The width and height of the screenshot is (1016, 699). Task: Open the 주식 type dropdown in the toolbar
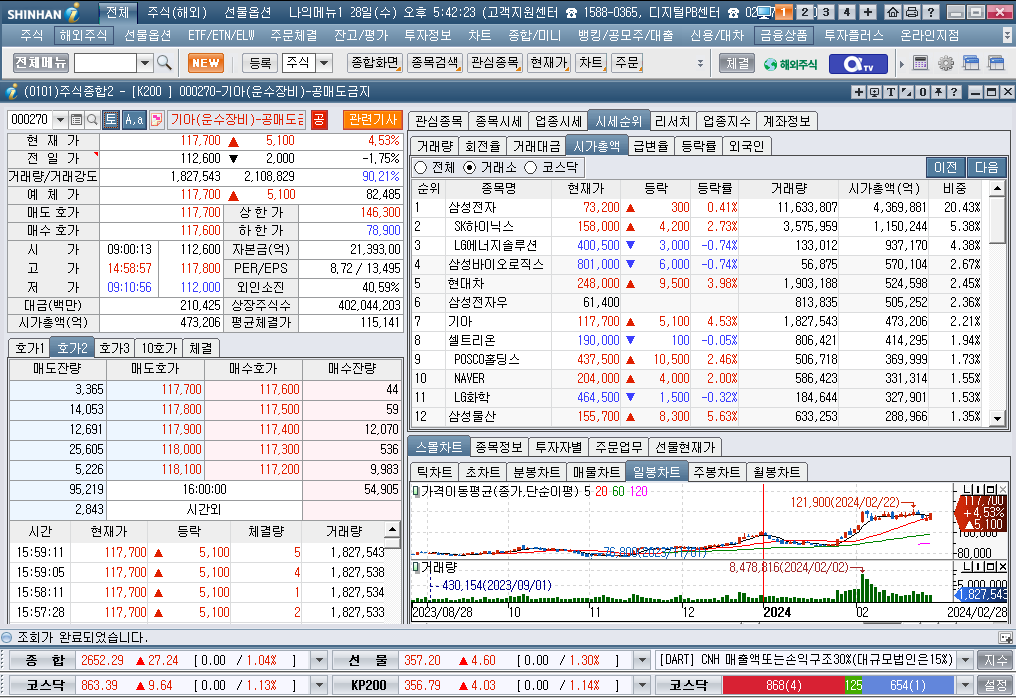[x=325, y=63]
